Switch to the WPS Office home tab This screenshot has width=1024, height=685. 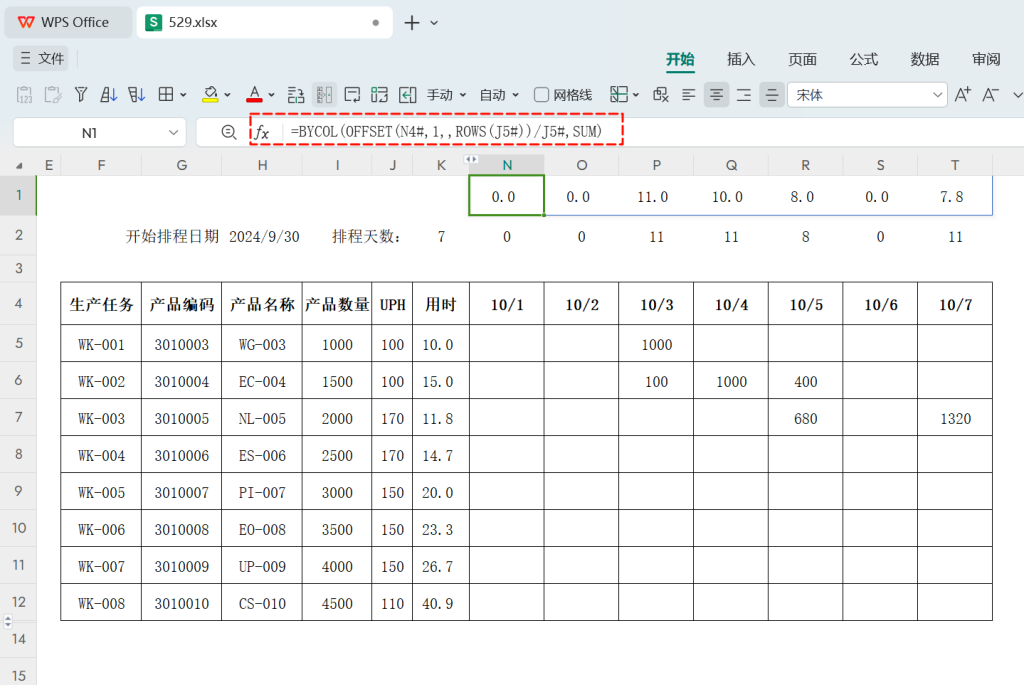coord(67,22)
